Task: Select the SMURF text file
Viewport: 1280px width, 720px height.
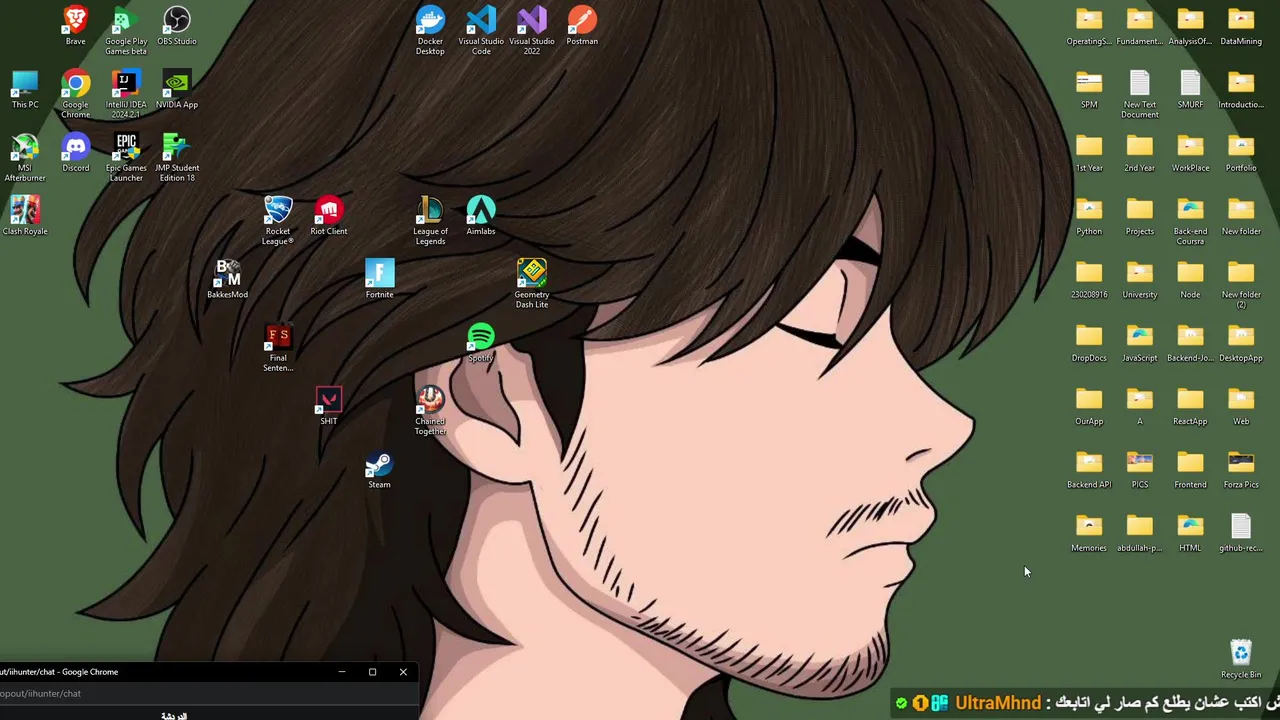Action: pyautogui.click(x=1190, y=88)
